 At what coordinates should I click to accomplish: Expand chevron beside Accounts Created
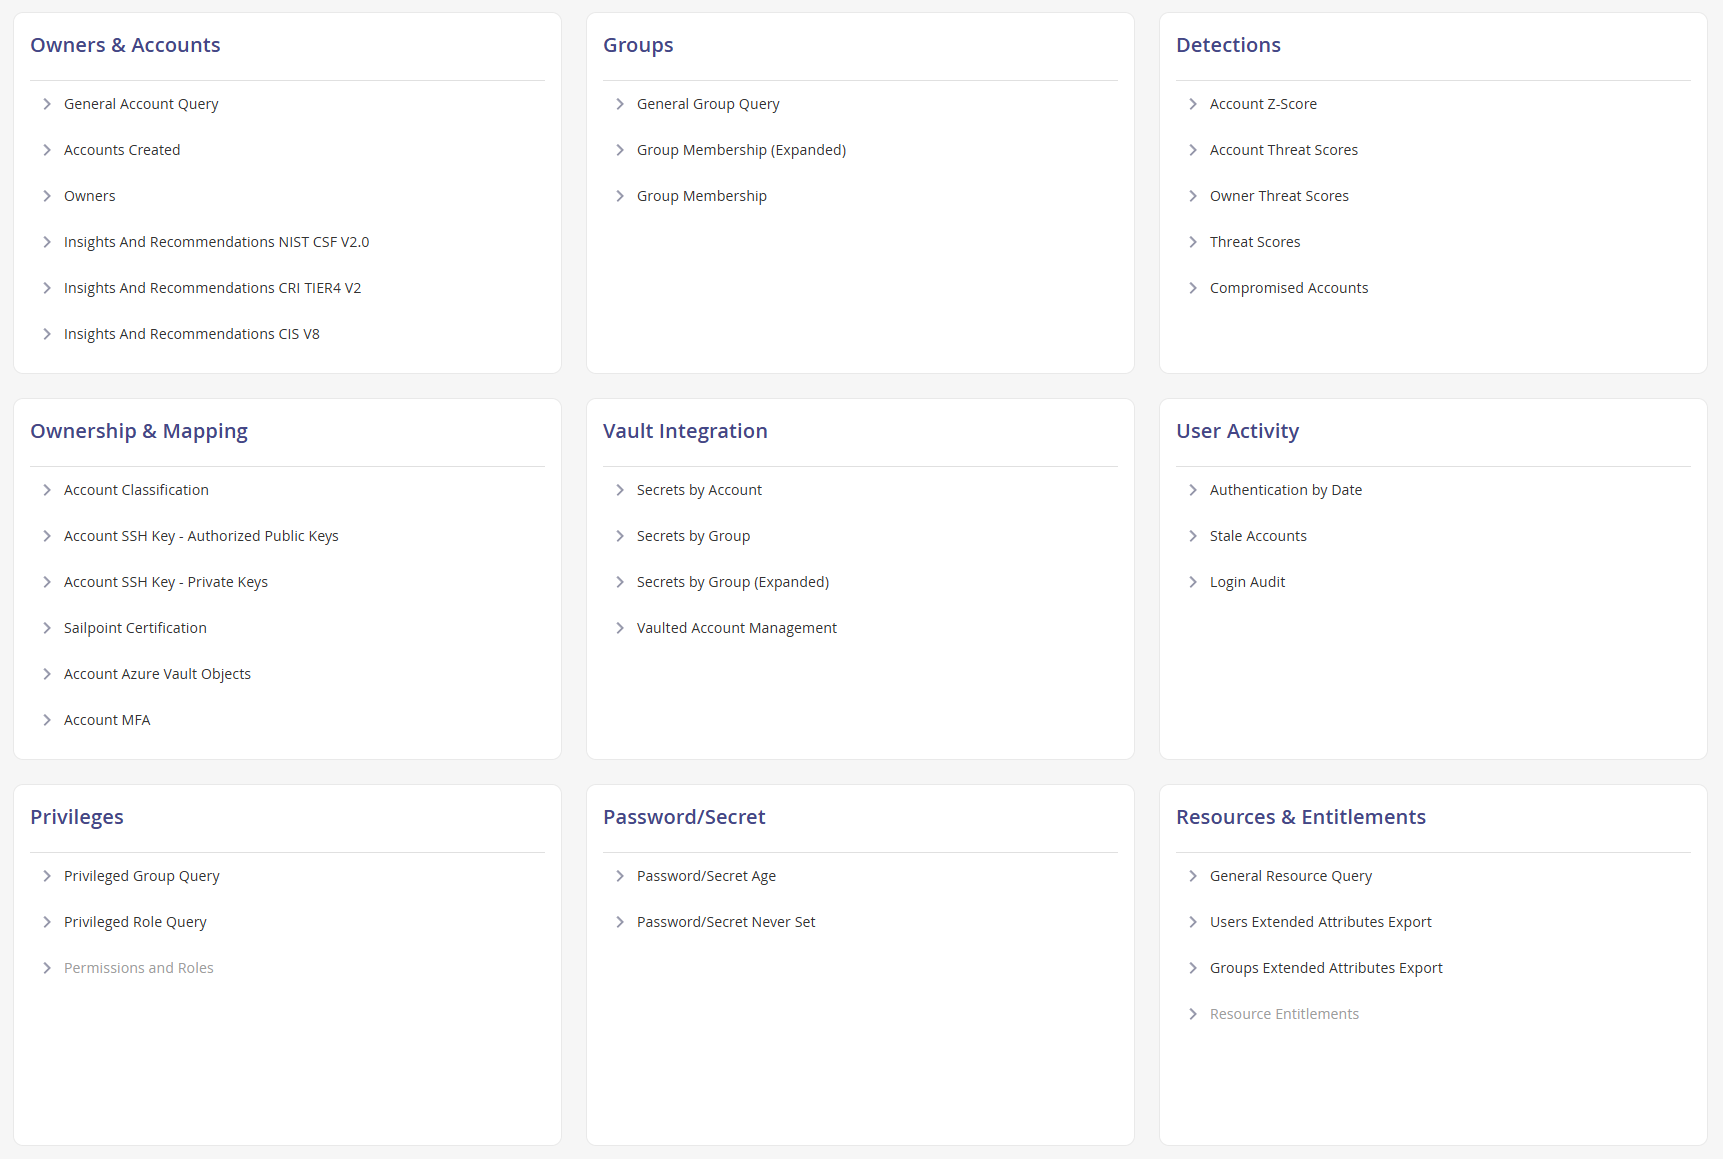[47, 150]
